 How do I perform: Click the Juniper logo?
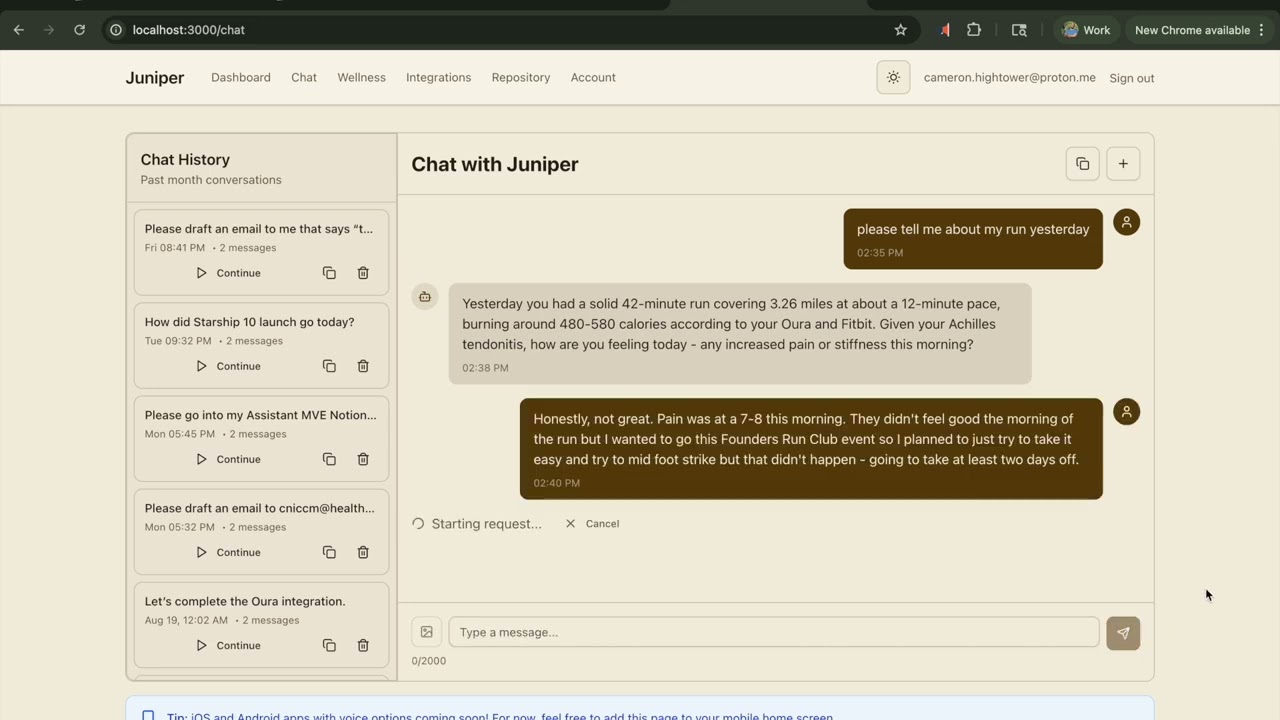(155, 78)
